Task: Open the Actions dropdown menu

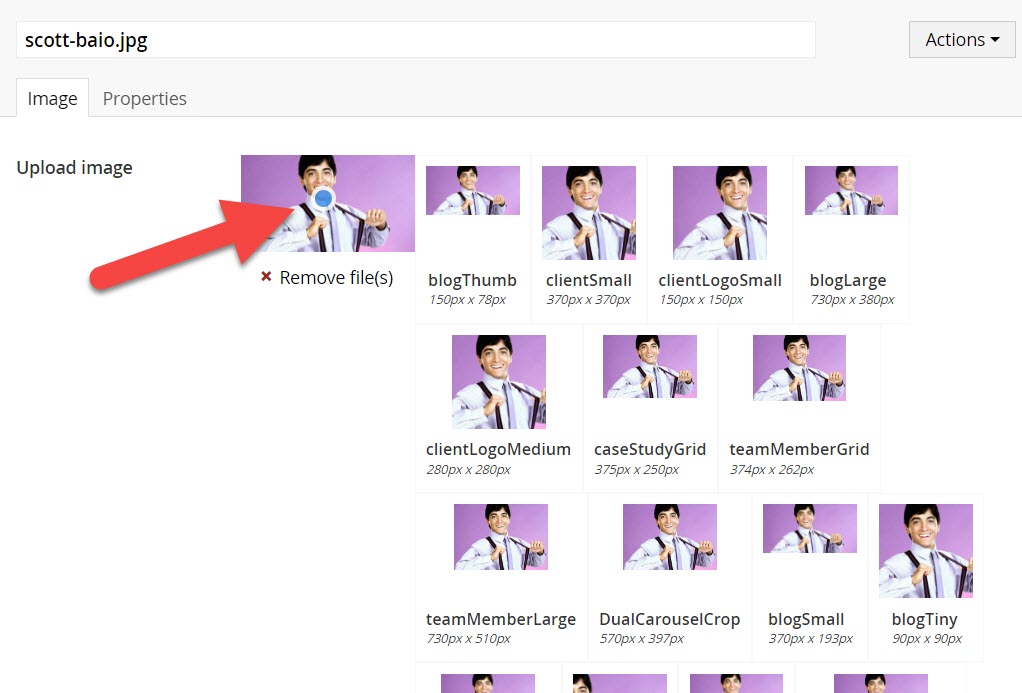Action: pos(961,40)
